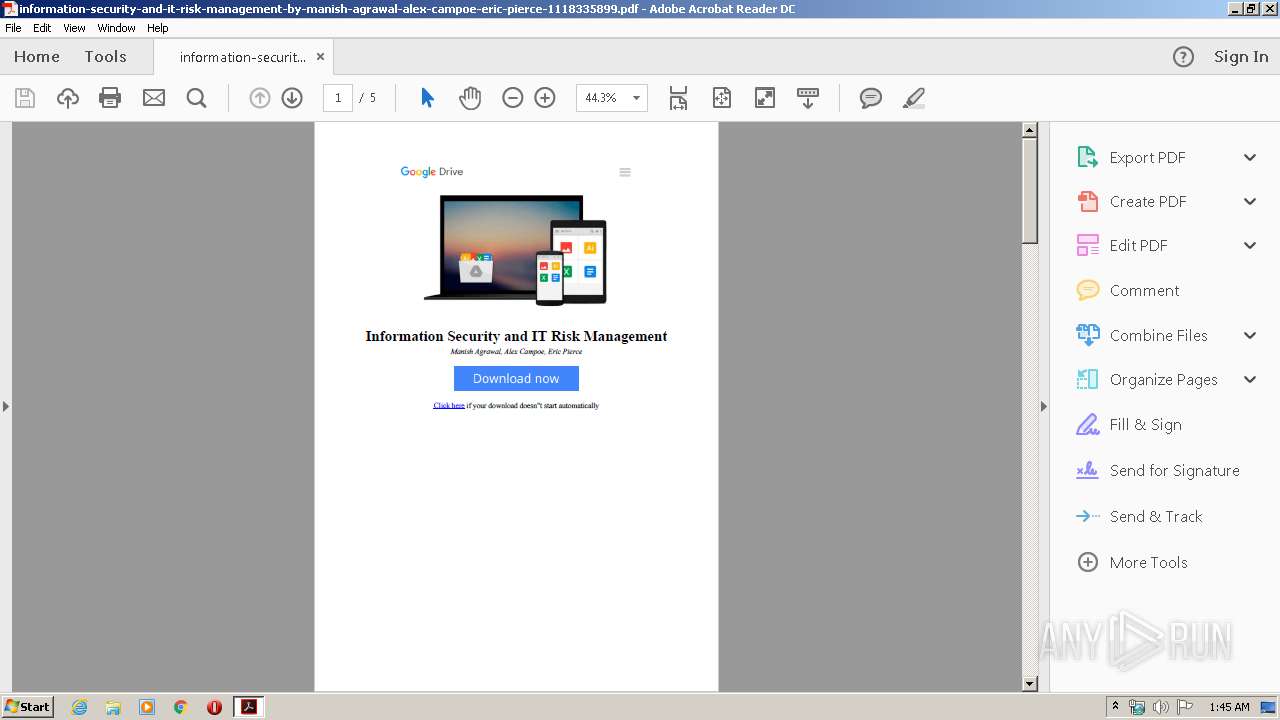
Task: Click the Read mode keyboard icon
Action: click(x=808, y=98)
